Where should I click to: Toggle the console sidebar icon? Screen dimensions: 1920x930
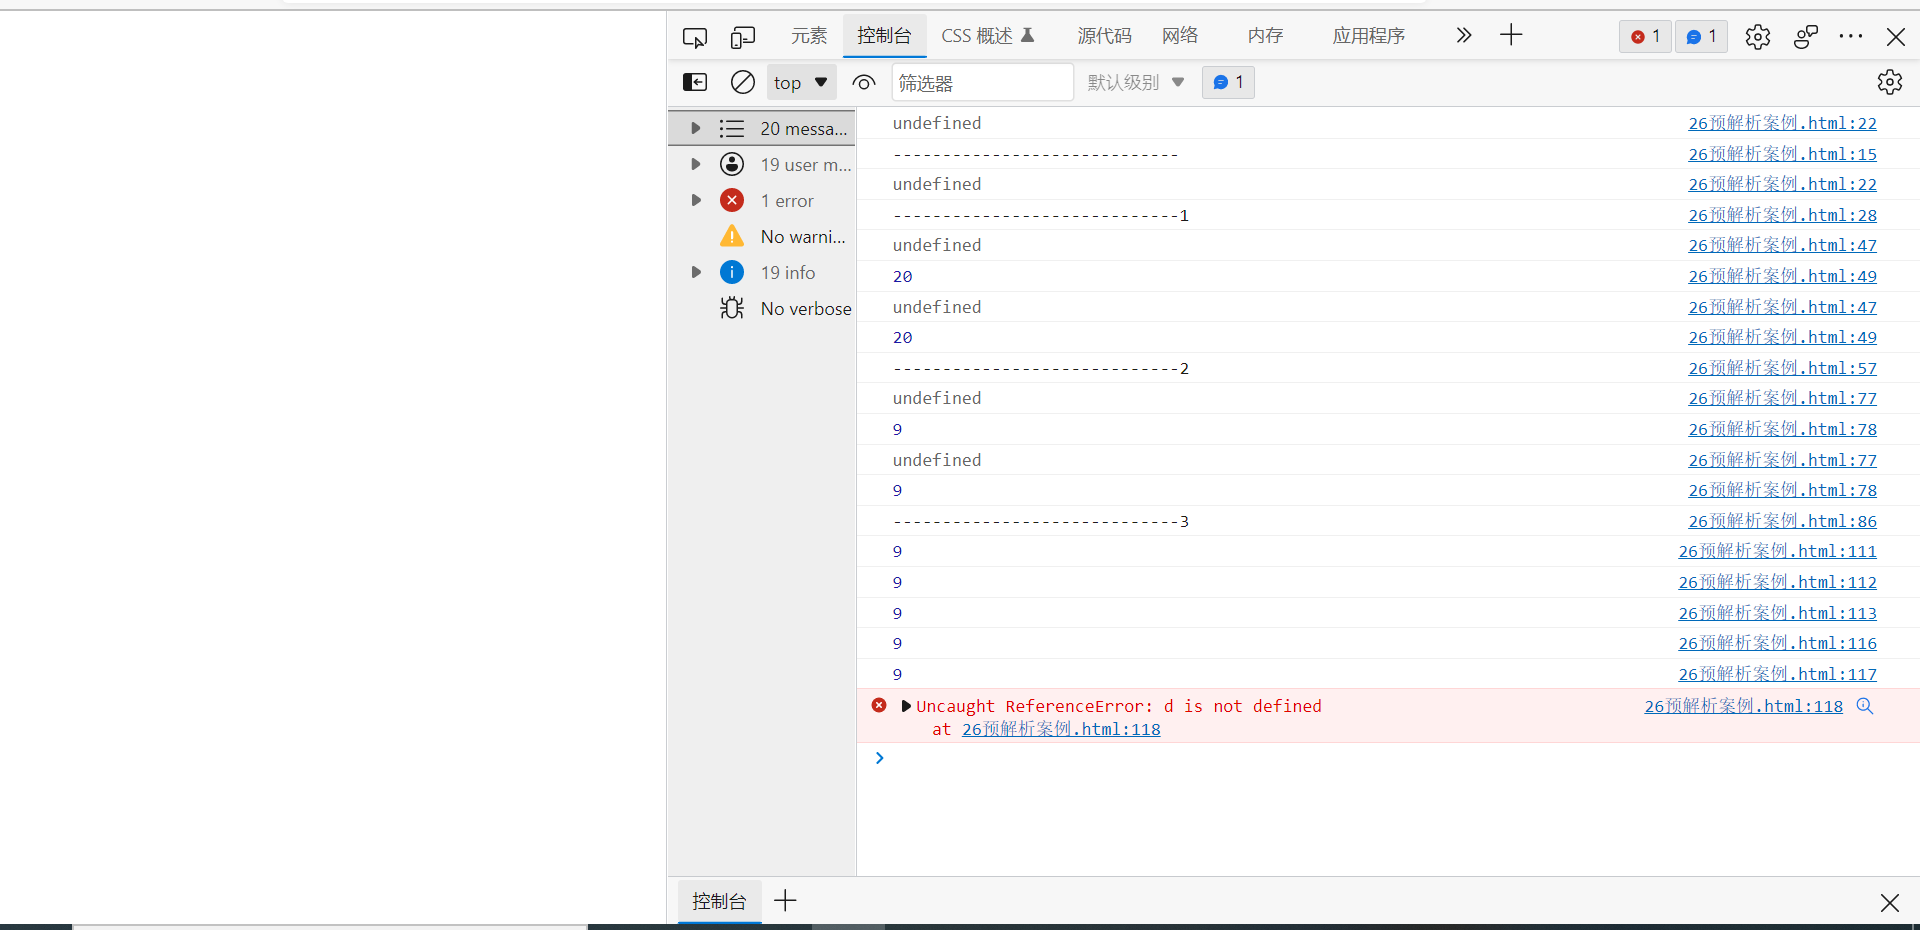point(695,82)
